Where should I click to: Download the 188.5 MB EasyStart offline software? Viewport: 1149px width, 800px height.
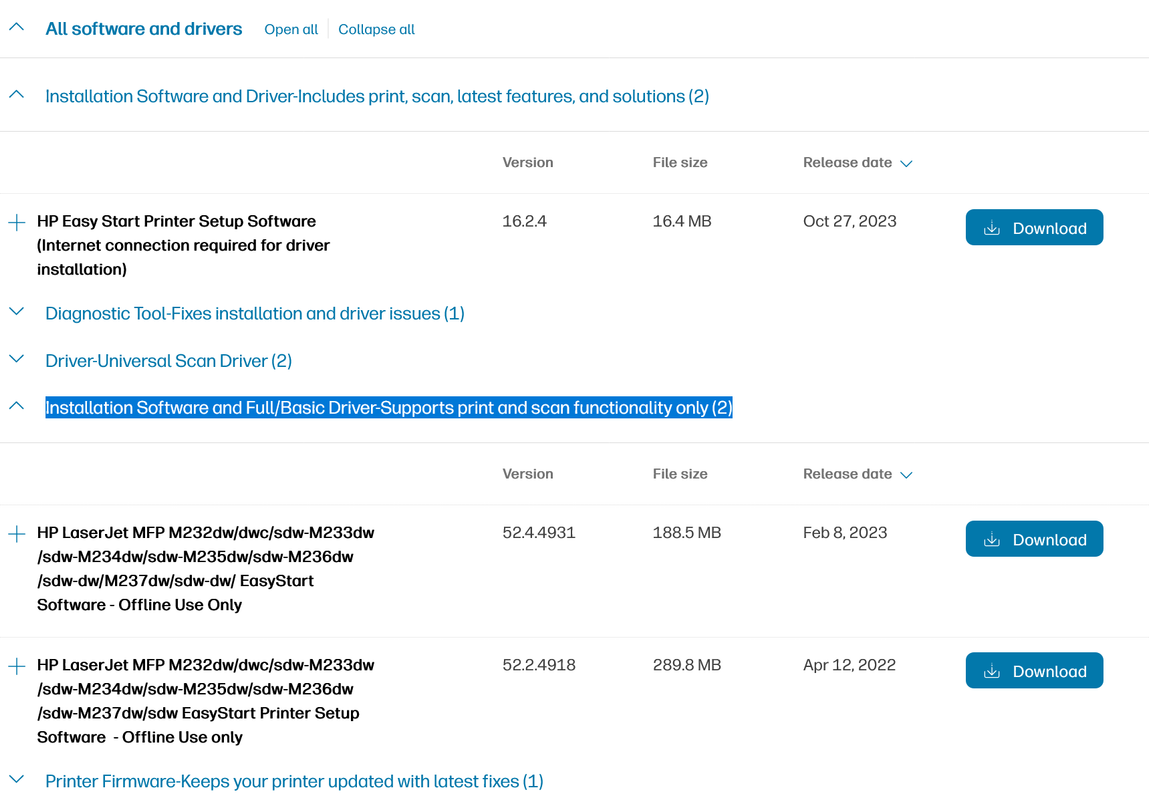(1034, 539)
